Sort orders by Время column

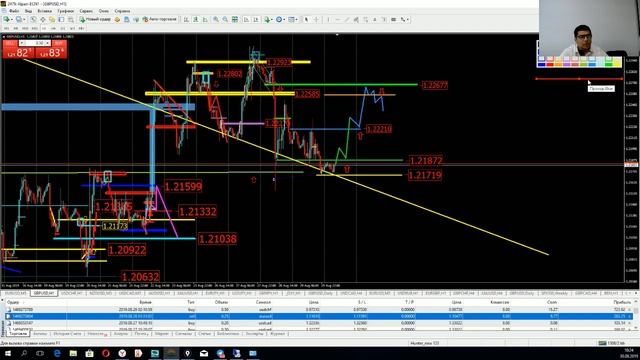[145, 302]
